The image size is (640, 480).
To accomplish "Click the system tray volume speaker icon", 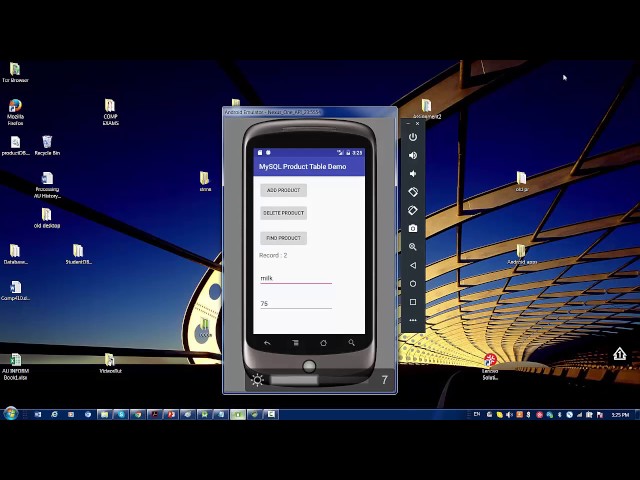I will pos(509,415).
